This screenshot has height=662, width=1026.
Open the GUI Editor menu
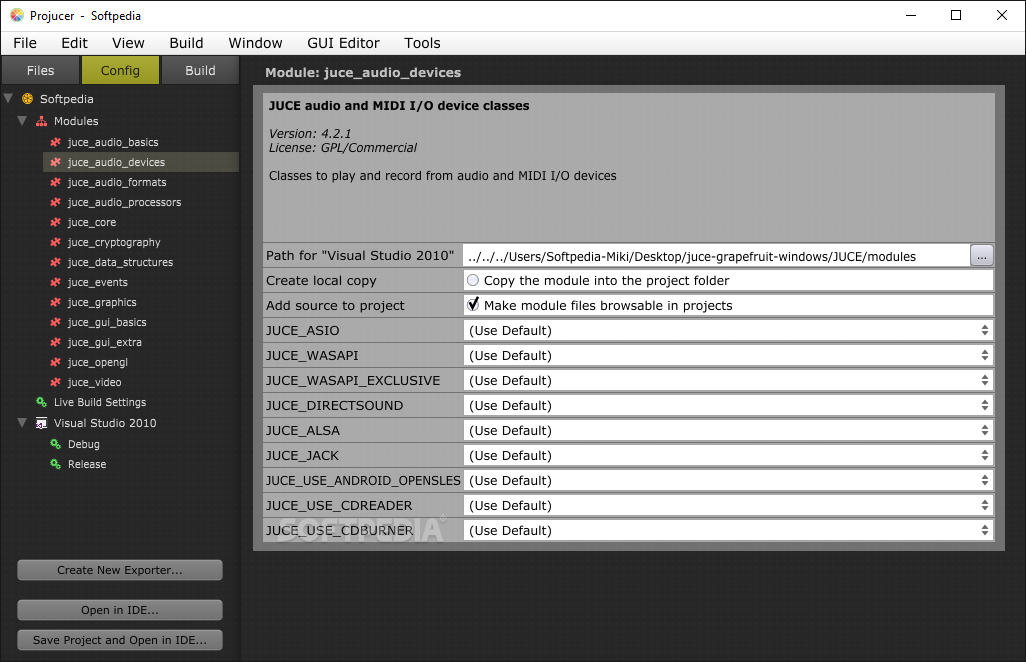(x=344, y=43)
